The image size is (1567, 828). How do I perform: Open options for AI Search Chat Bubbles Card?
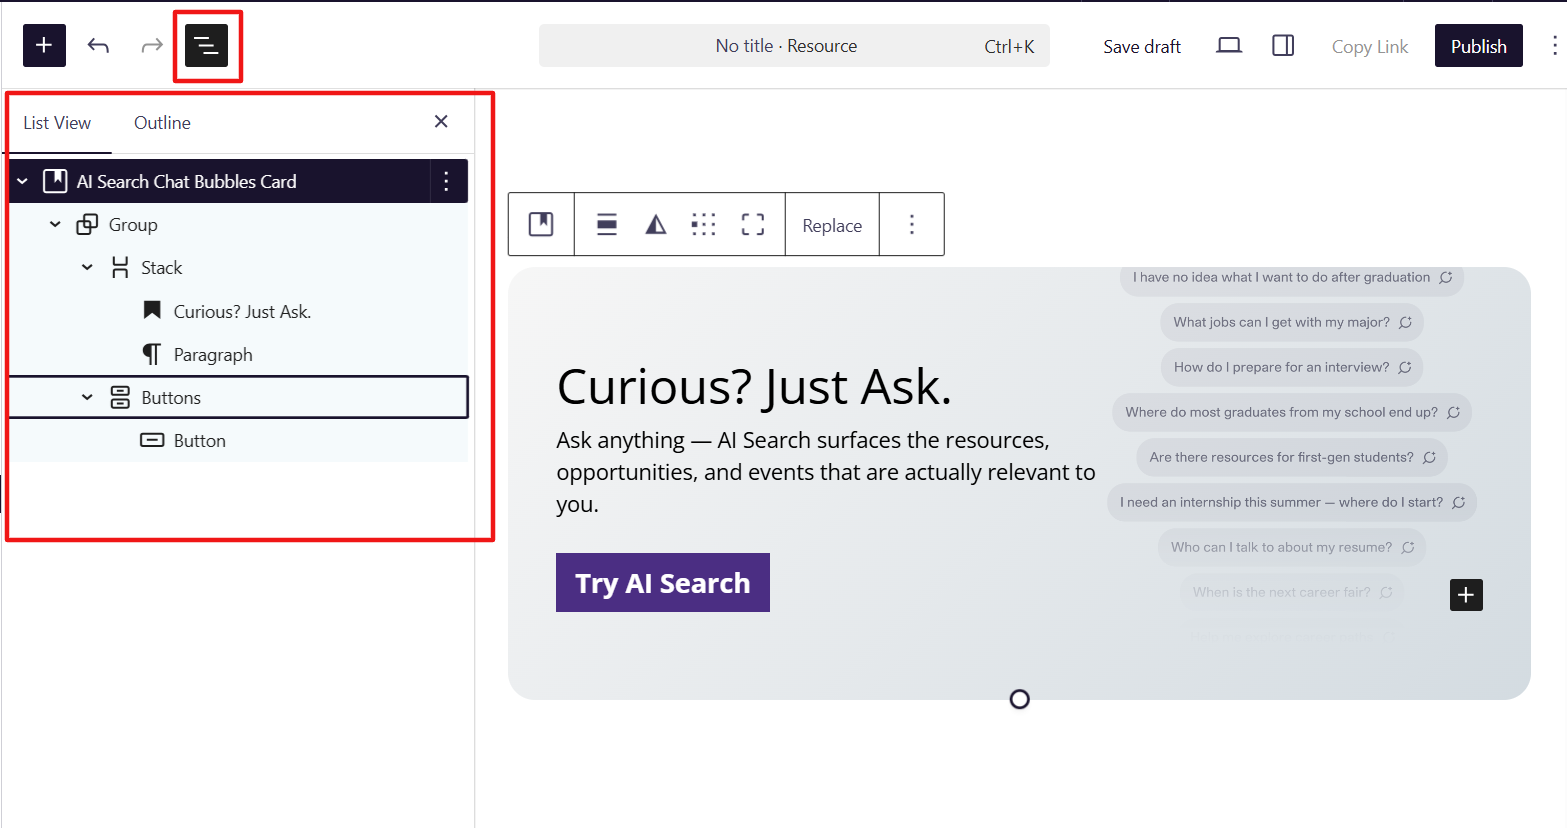click(x=446, y=181)
